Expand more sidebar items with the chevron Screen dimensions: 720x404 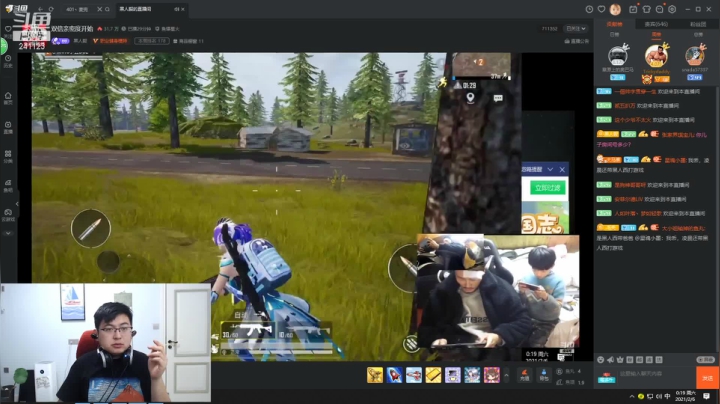click(8, 233)
